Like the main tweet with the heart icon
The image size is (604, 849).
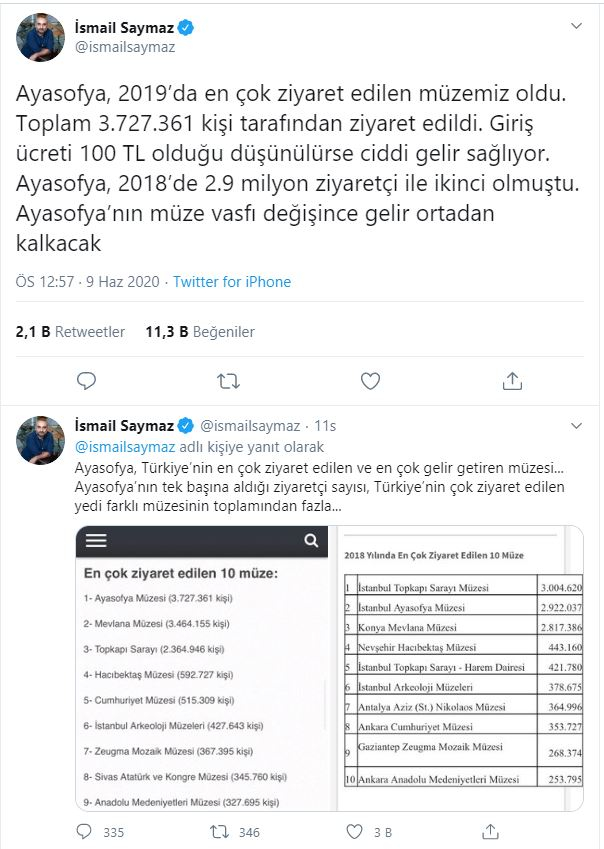tap(370, 382)
